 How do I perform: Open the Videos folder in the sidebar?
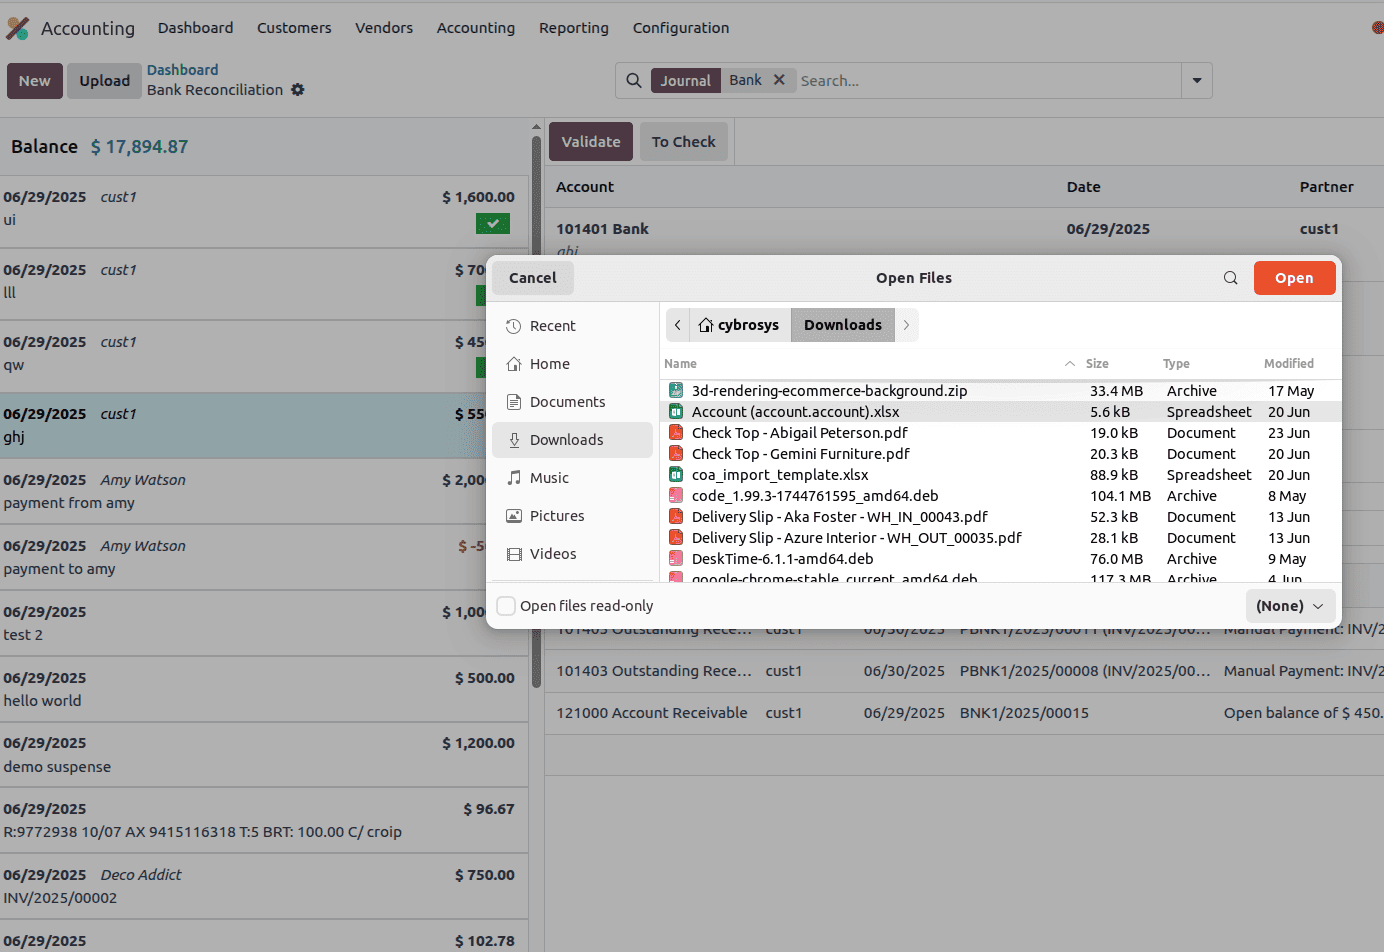572,554
